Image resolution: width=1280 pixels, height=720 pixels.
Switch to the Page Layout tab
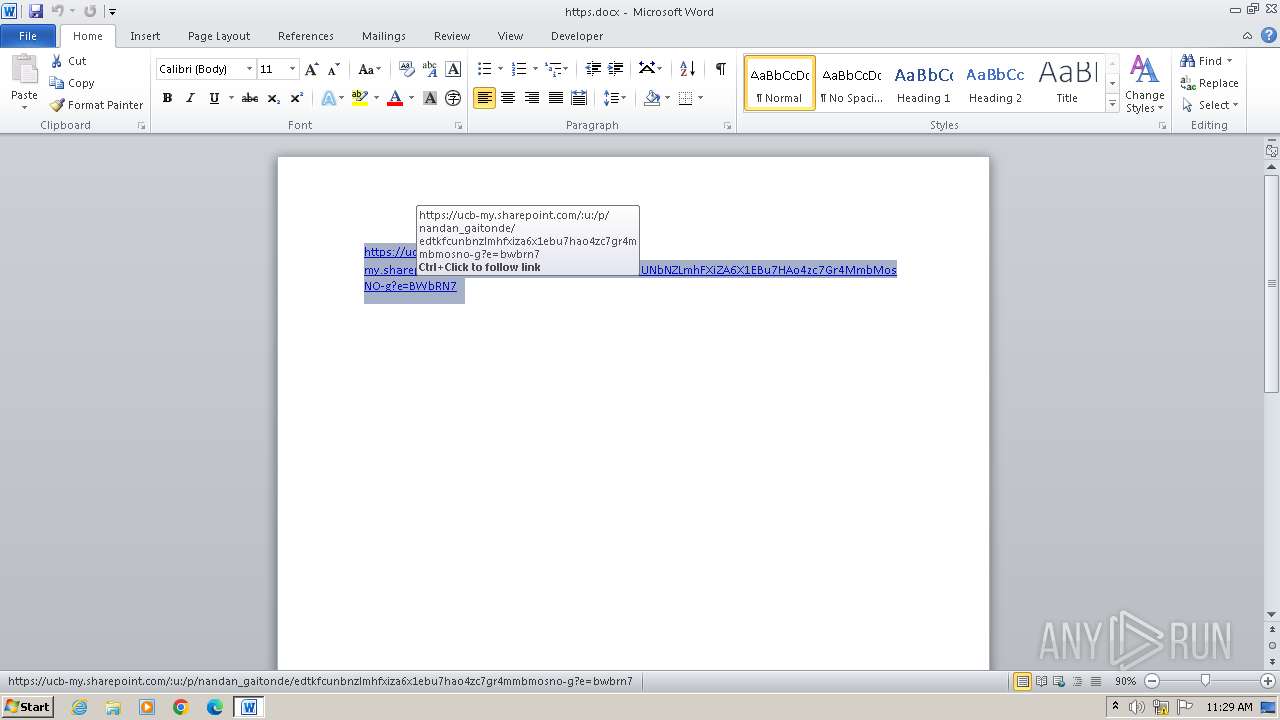(219, 35)
